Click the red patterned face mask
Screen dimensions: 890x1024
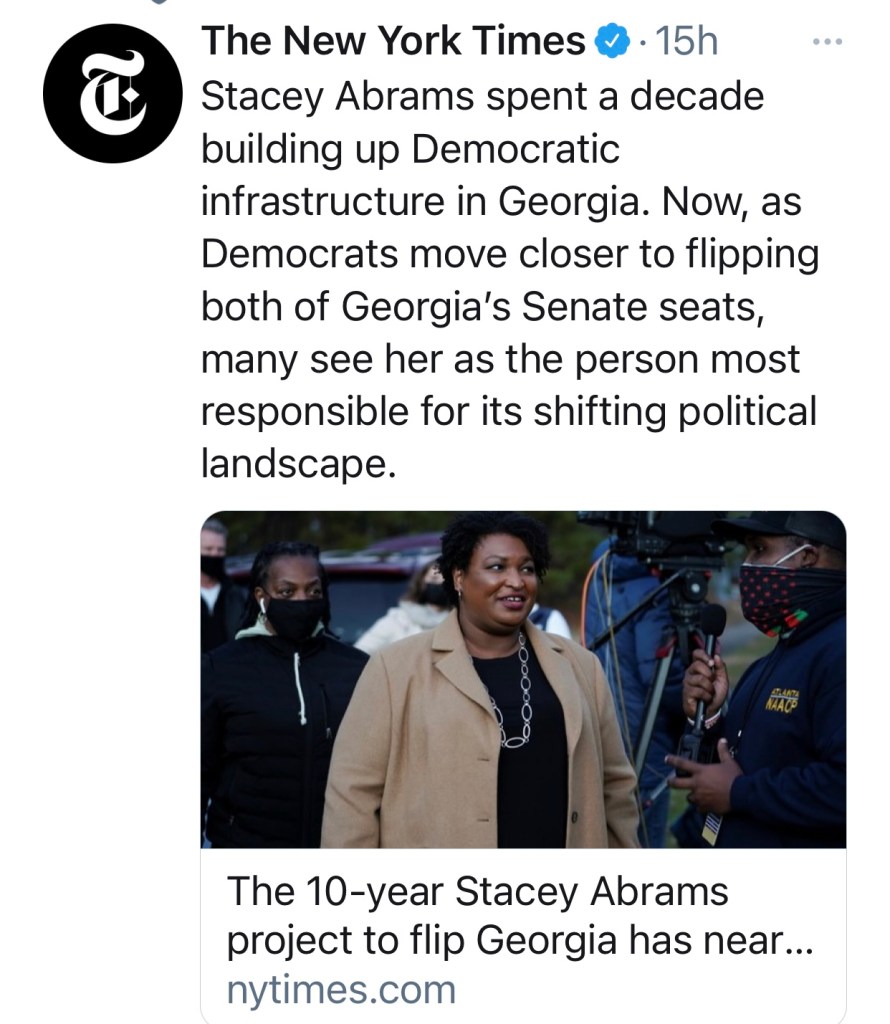coord(778,592)
